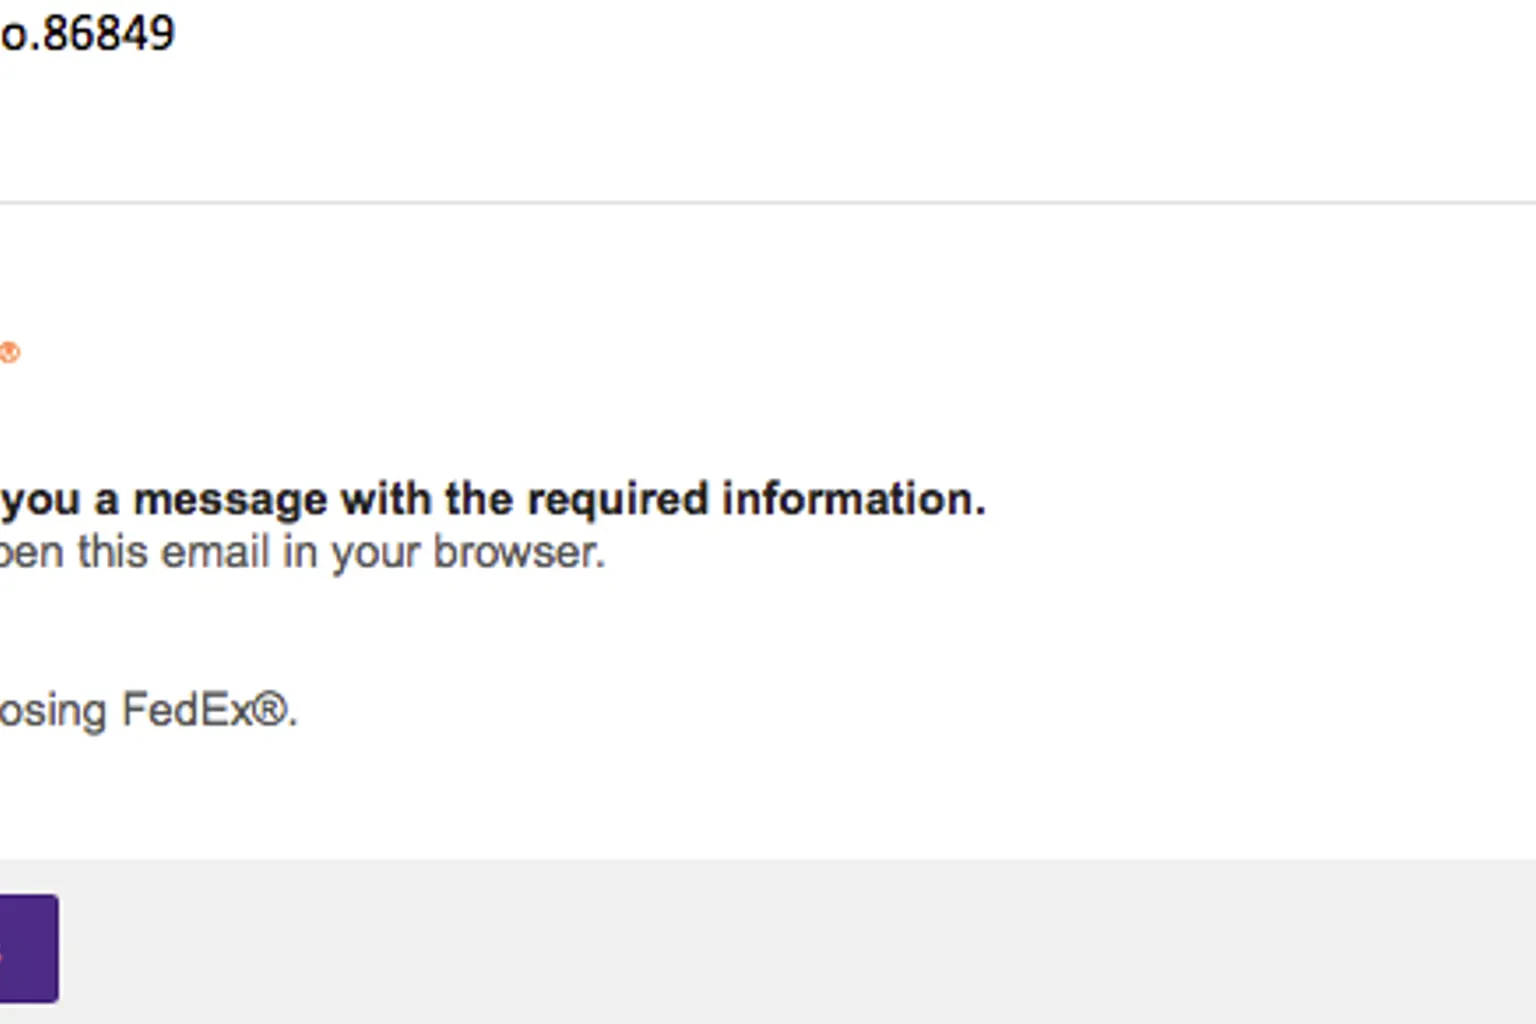Click the bold word "you" starting the line
This screenshot has height=1024, width=1536.
pos(40,499)
